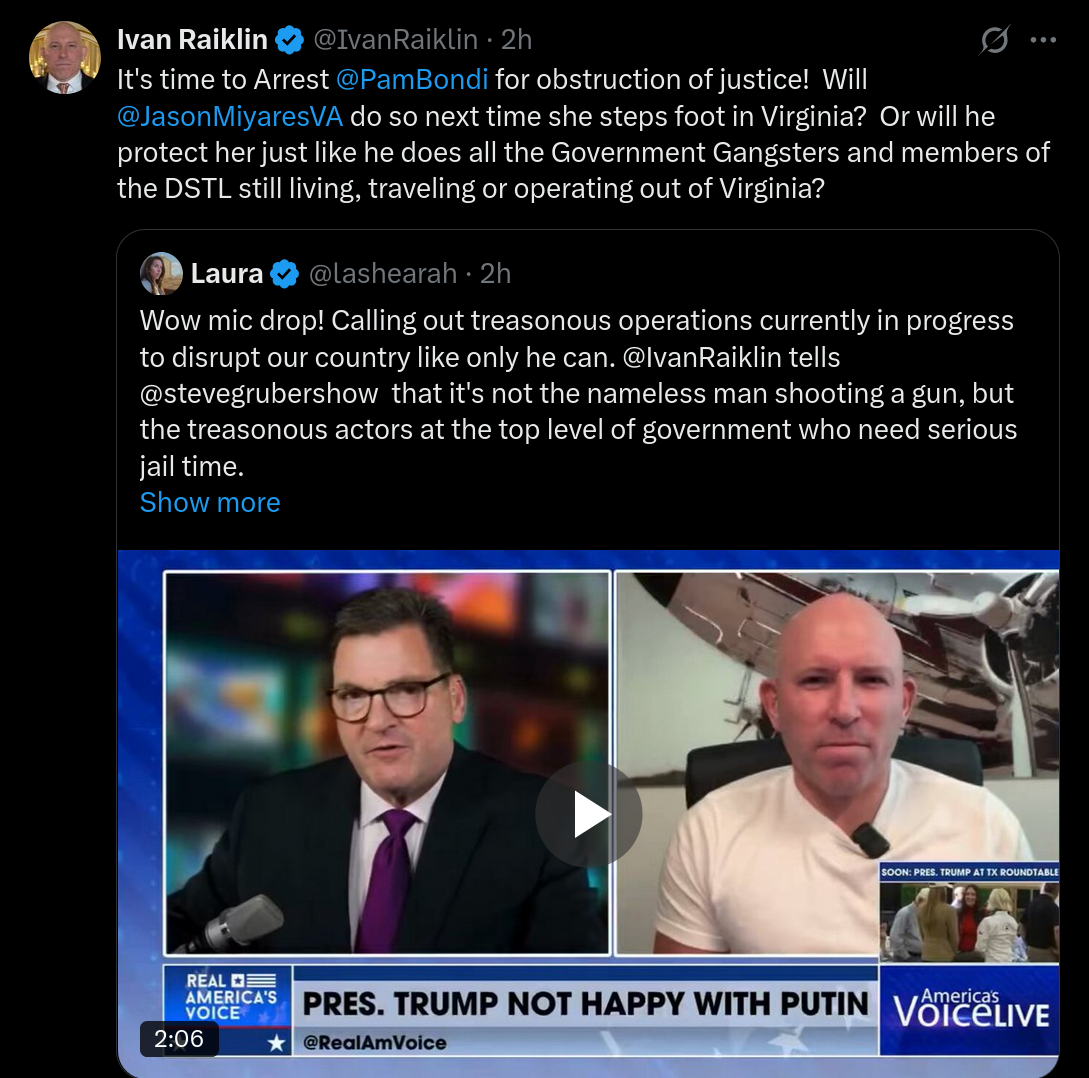Screen dimensions: 1089x1078
Task: Open Laura's display name in quoted post
Action: [227, 274]
